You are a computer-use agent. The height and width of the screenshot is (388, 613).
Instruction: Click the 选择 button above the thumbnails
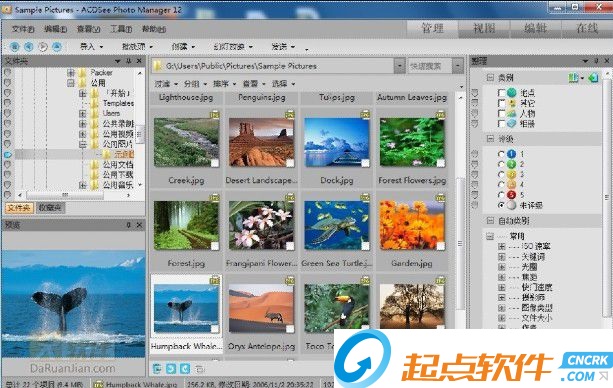pyautogui.click(x=283, y=84)
